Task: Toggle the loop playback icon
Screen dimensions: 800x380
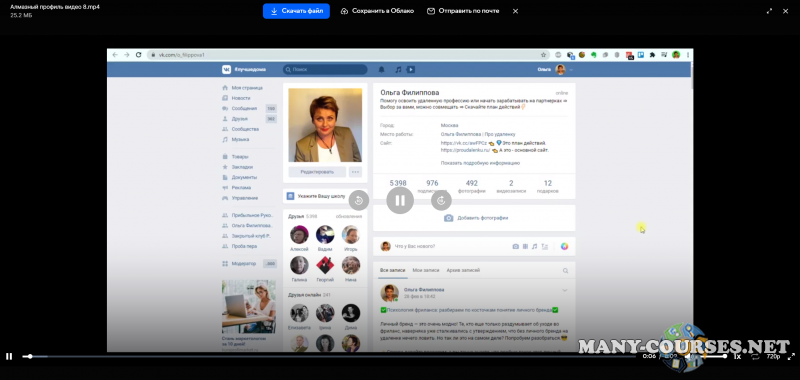Action: pos(755,357)
